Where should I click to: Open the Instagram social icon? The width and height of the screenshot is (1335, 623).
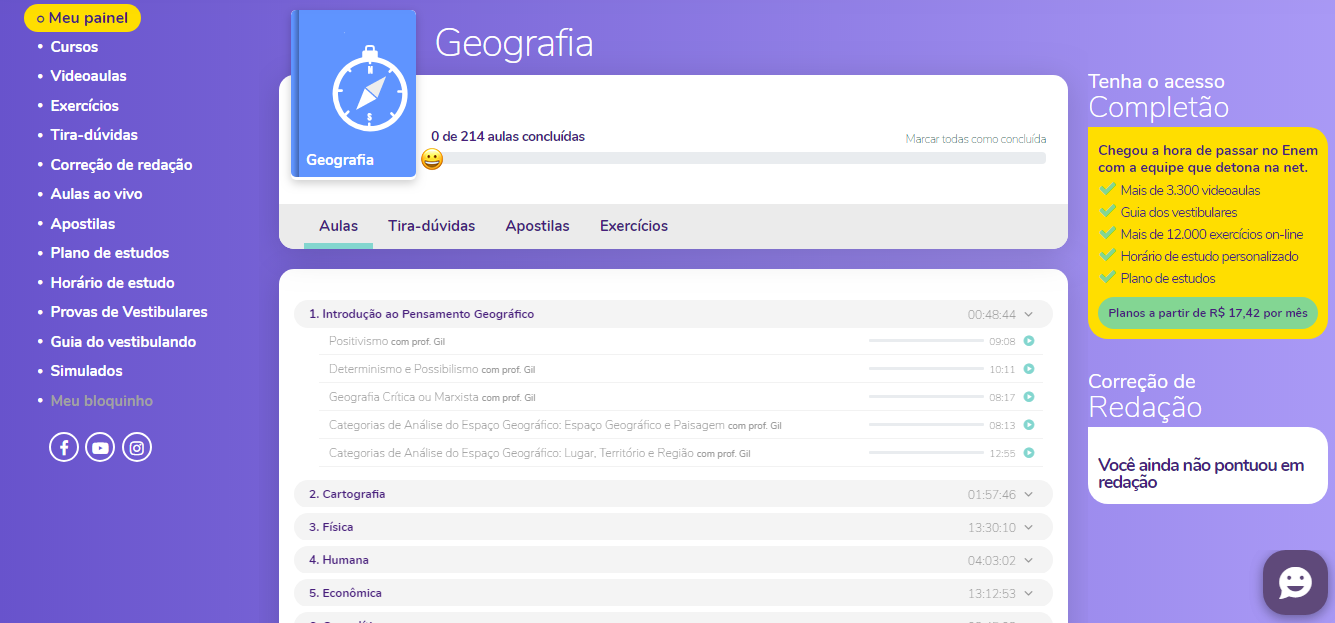point(137,447)
